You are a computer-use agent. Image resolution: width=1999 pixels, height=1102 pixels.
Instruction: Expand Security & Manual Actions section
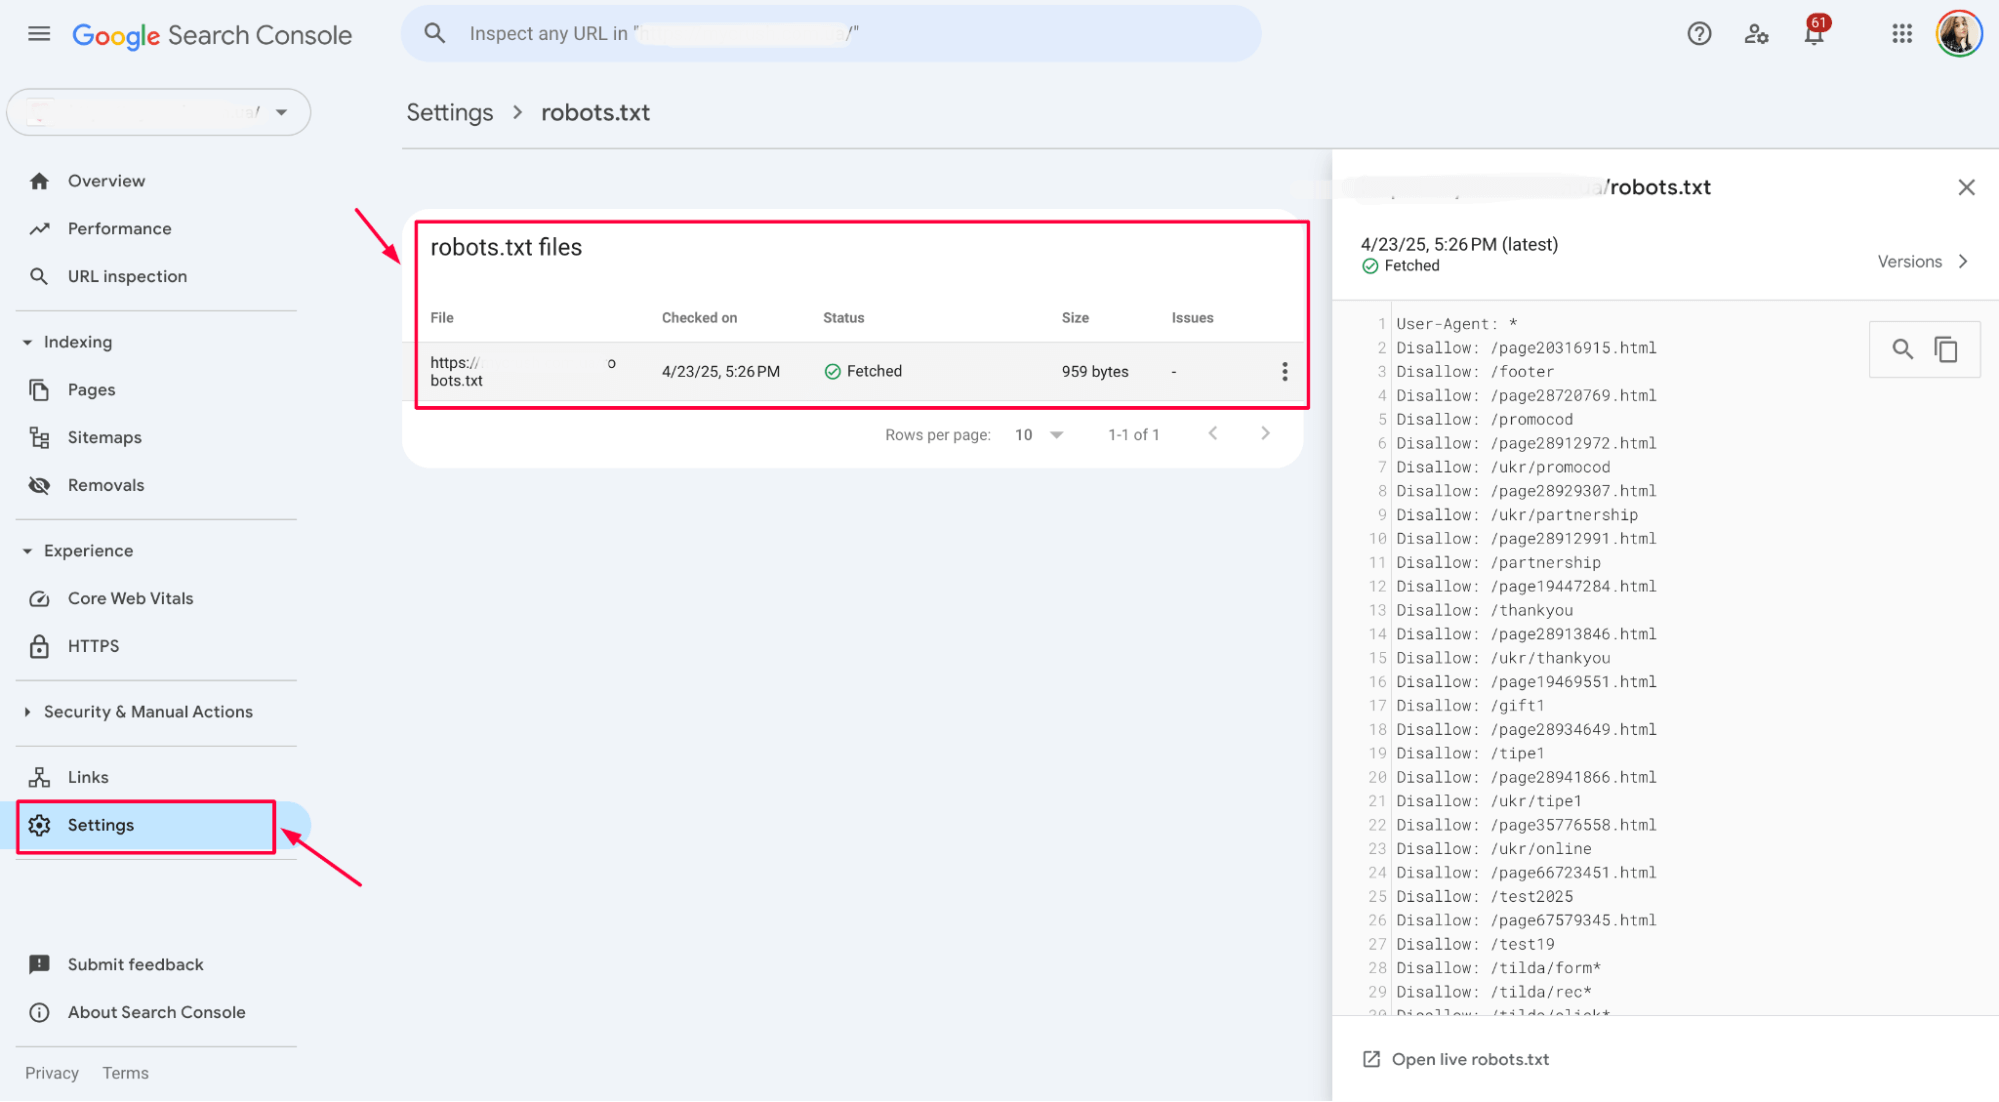click(140, 712)
